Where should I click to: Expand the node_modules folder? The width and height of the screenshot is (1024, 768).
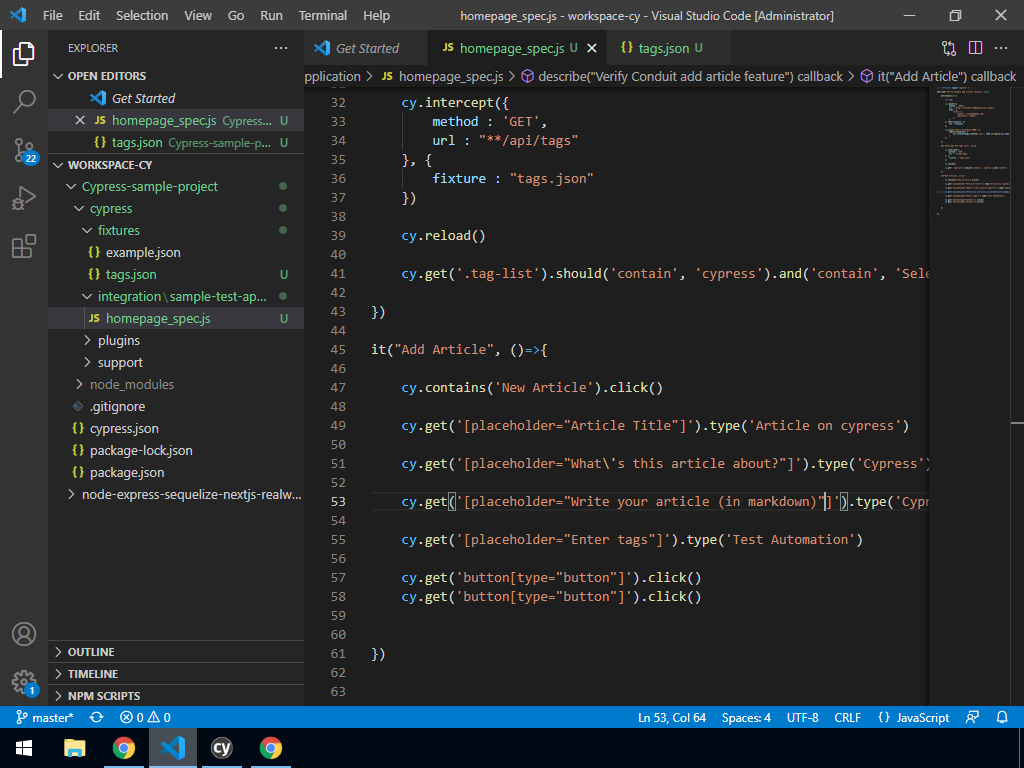click(131, 384)
